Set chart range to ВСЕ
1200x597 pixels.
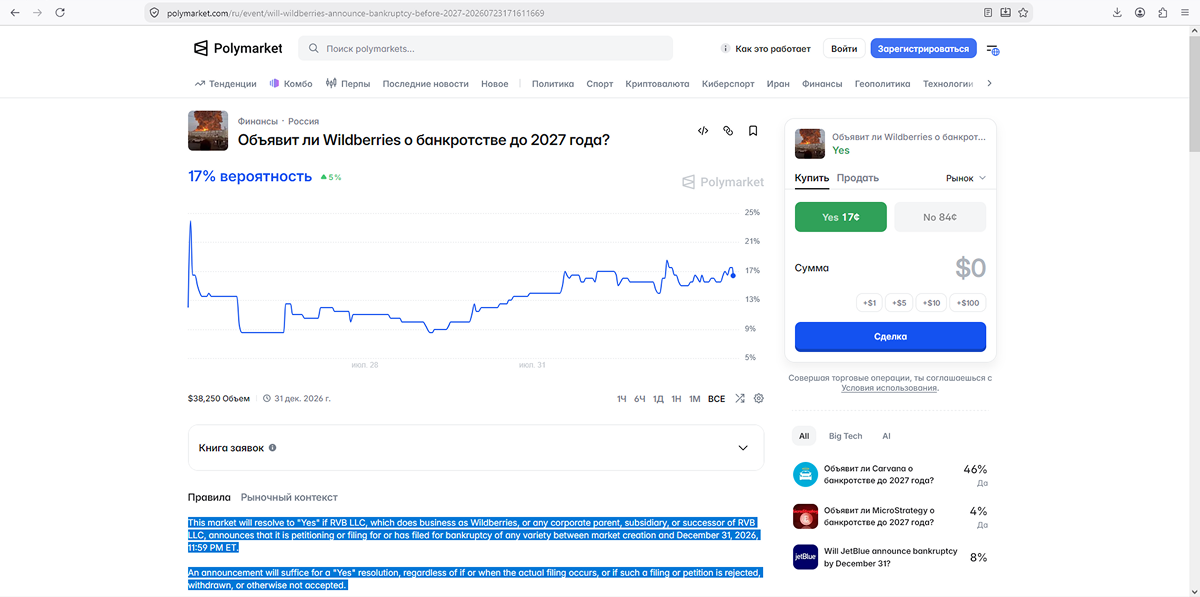coord(717,399)
